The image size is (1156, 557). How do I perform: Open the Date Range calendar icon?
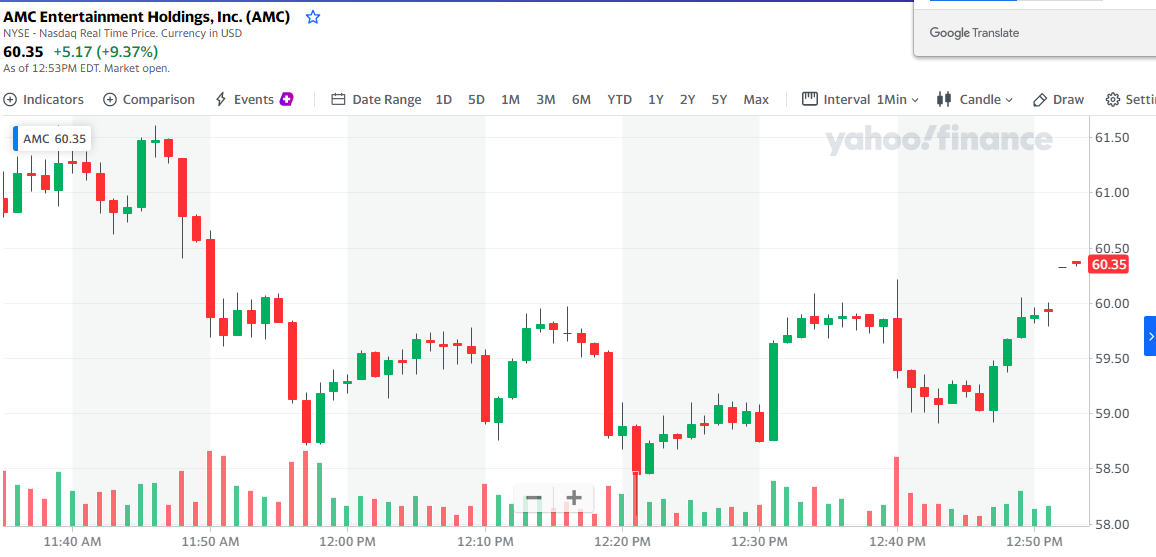(338, 99)
